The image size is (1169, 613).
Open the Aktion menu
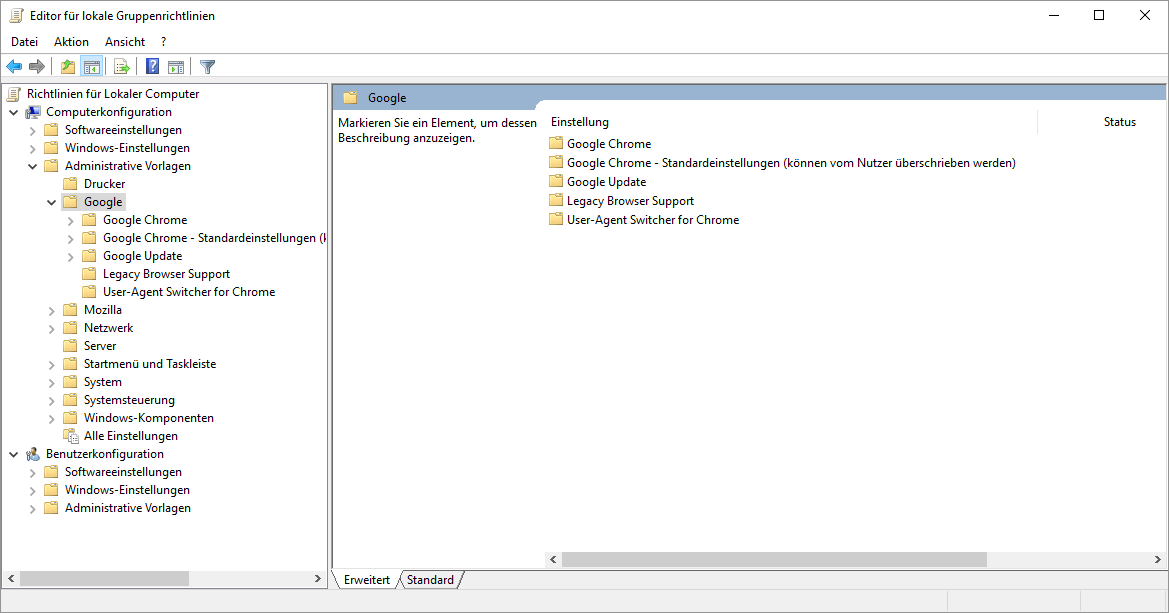tap(71, 42)
